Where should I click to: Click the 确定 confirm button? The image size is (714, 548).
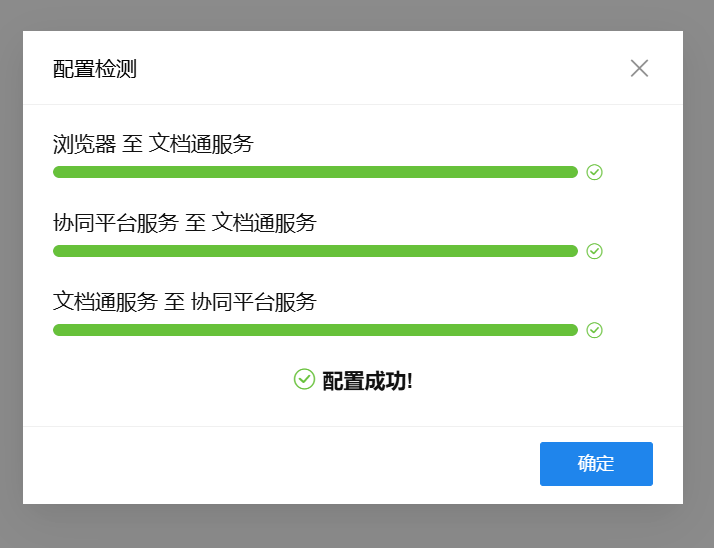pyautogui.click(x=596, y=464)
